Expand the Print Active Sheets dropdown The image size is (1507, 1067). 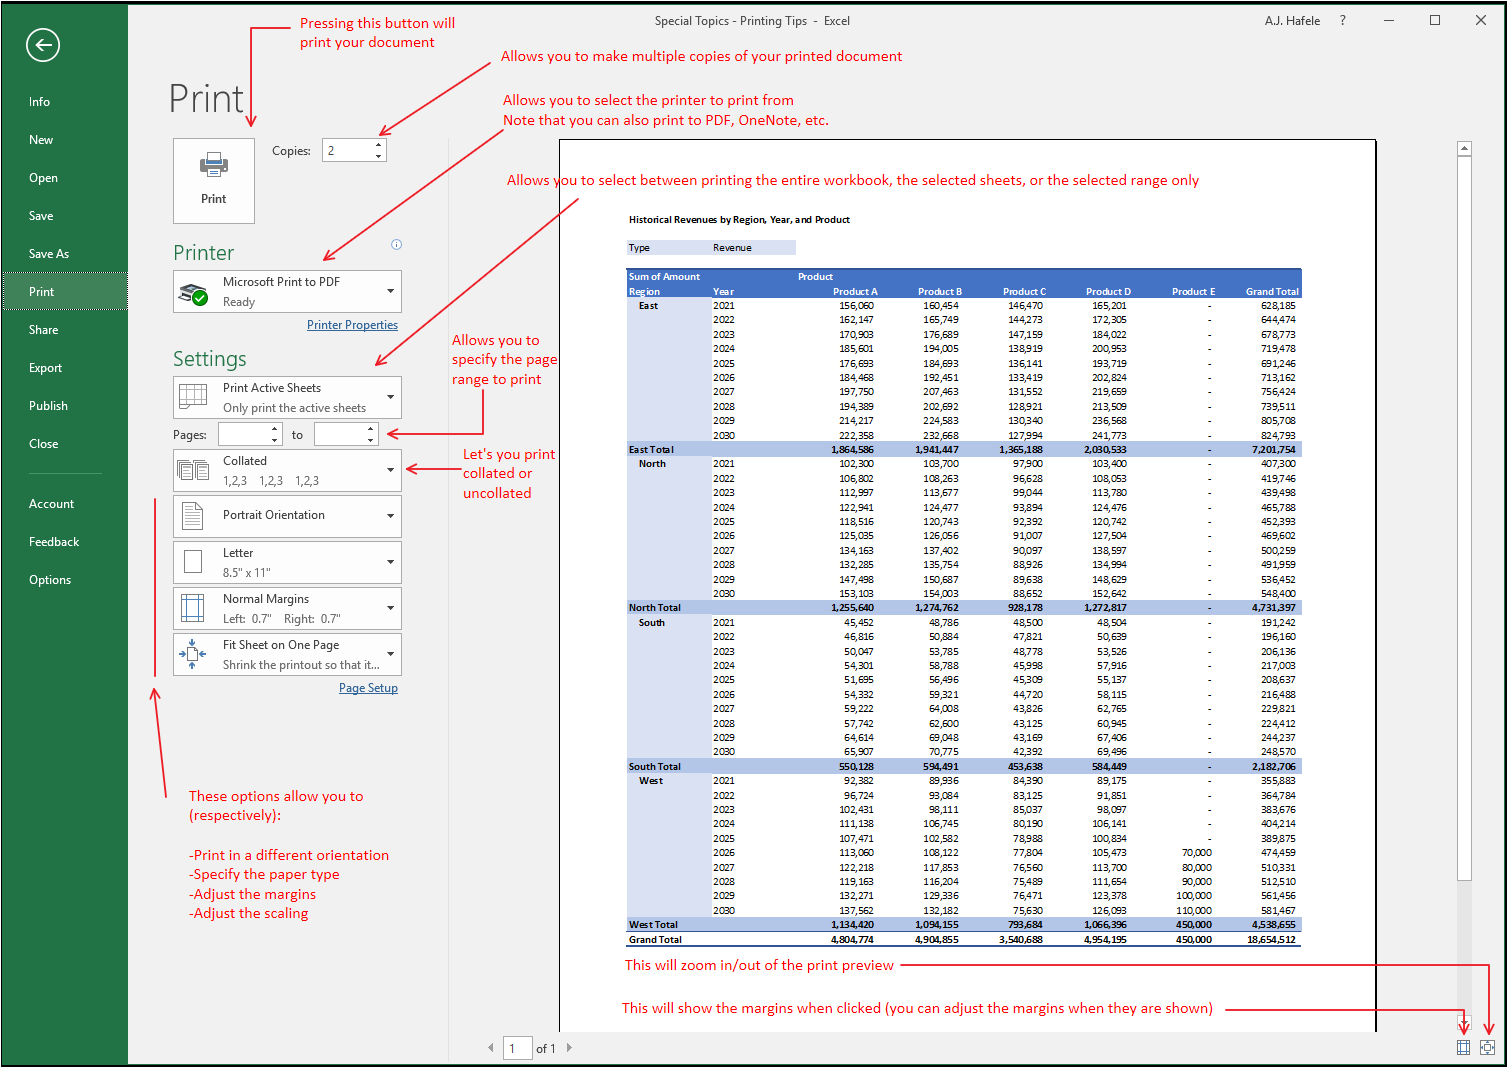coord(287,397)
